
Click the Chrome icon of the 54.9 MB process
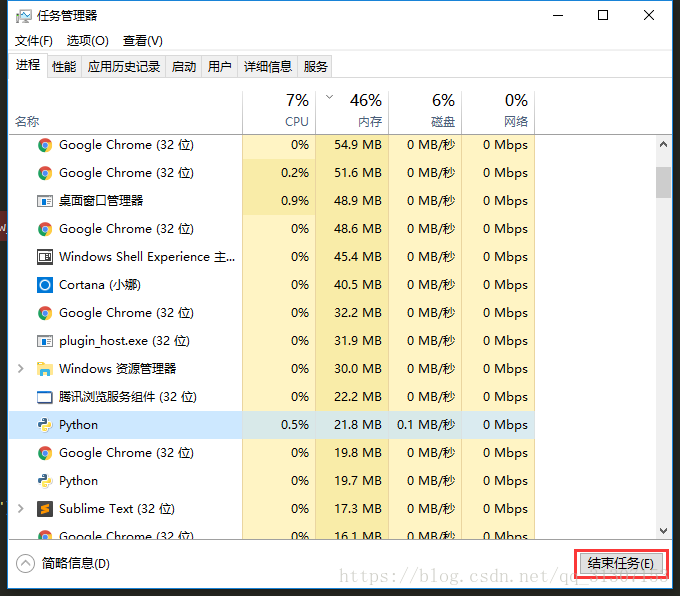(x=45, y=145)
